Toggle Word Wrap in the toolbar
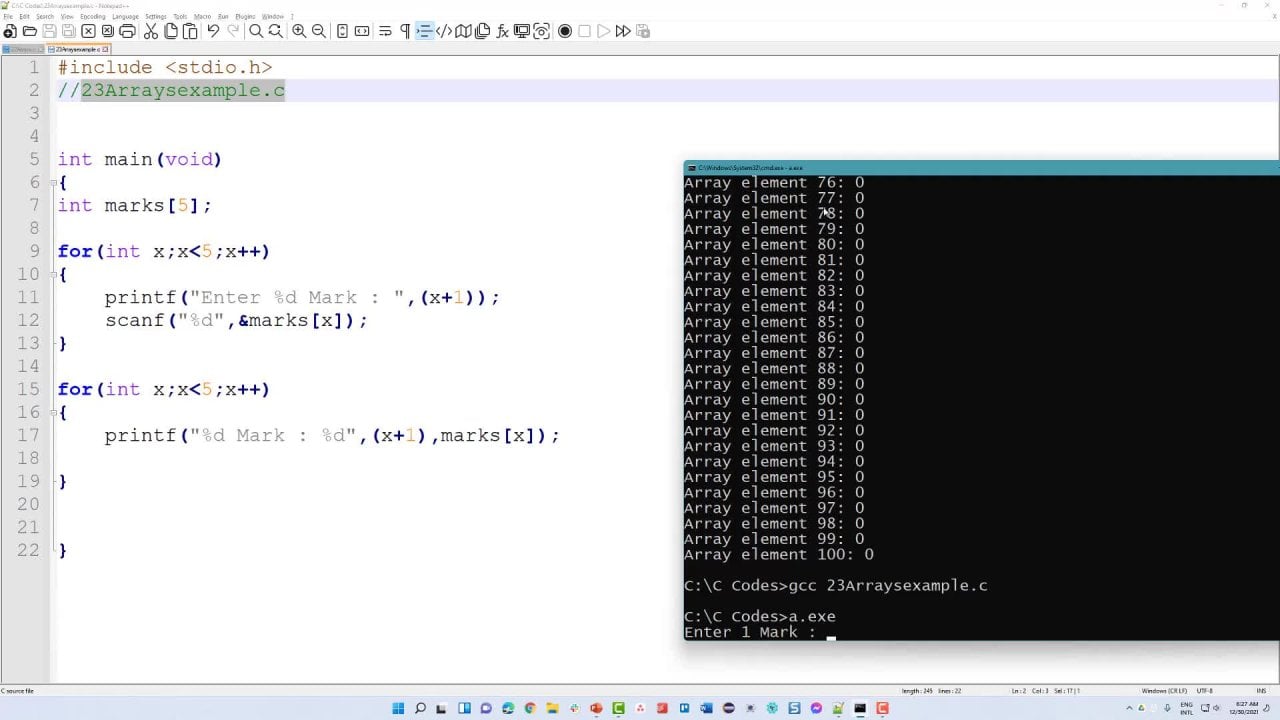The width and height of the screenshot is (1280, 720). (385, 31)
